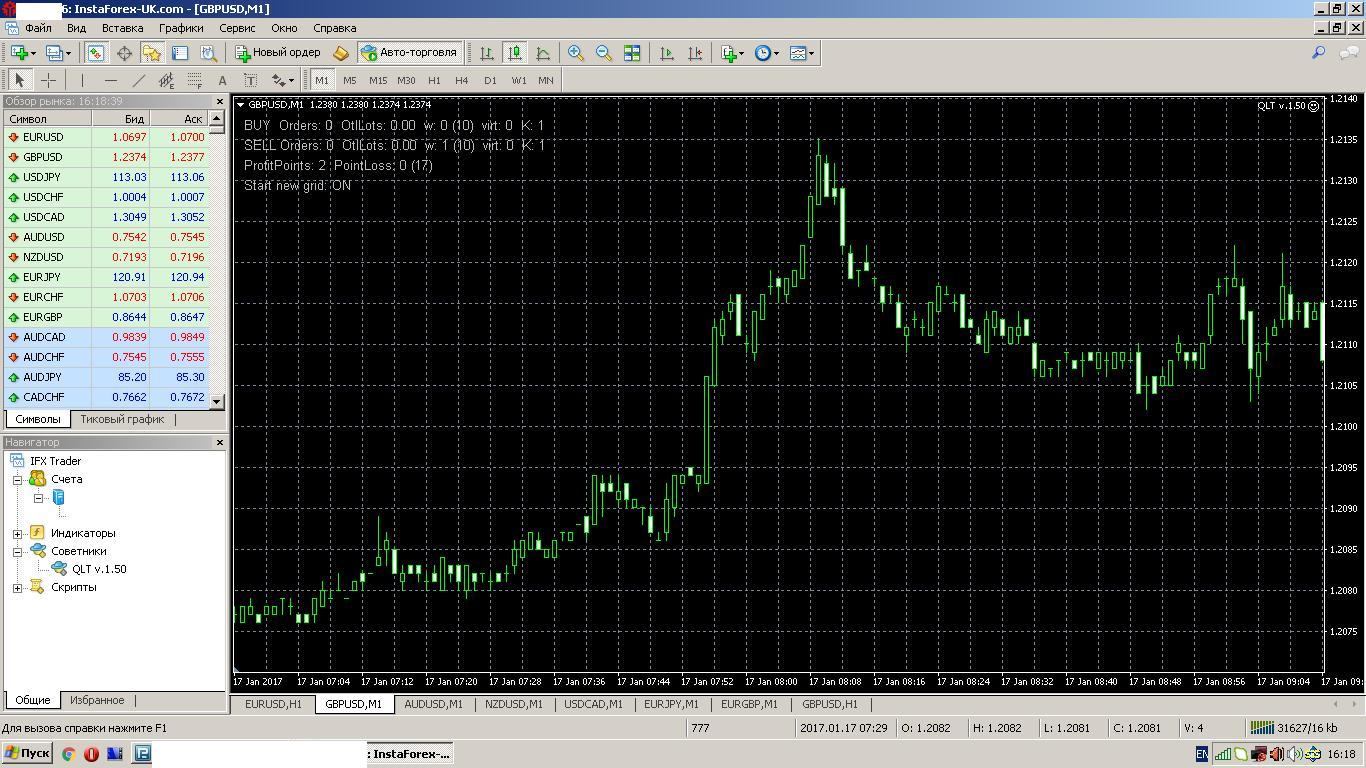The image size is (1366, 768).
Task: Tile chart windows with grid icon
Action: coord(632,53)
